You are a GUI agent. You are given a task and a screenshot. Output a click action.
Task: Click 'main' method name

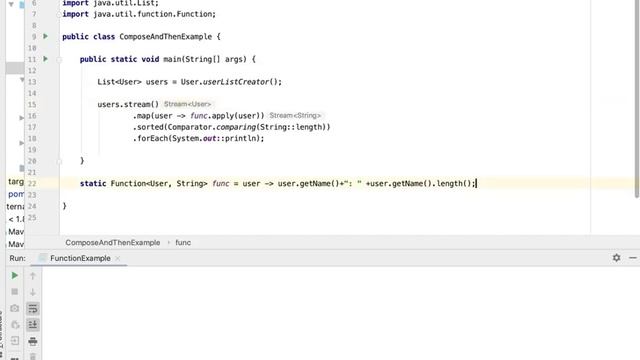point(172,59)
